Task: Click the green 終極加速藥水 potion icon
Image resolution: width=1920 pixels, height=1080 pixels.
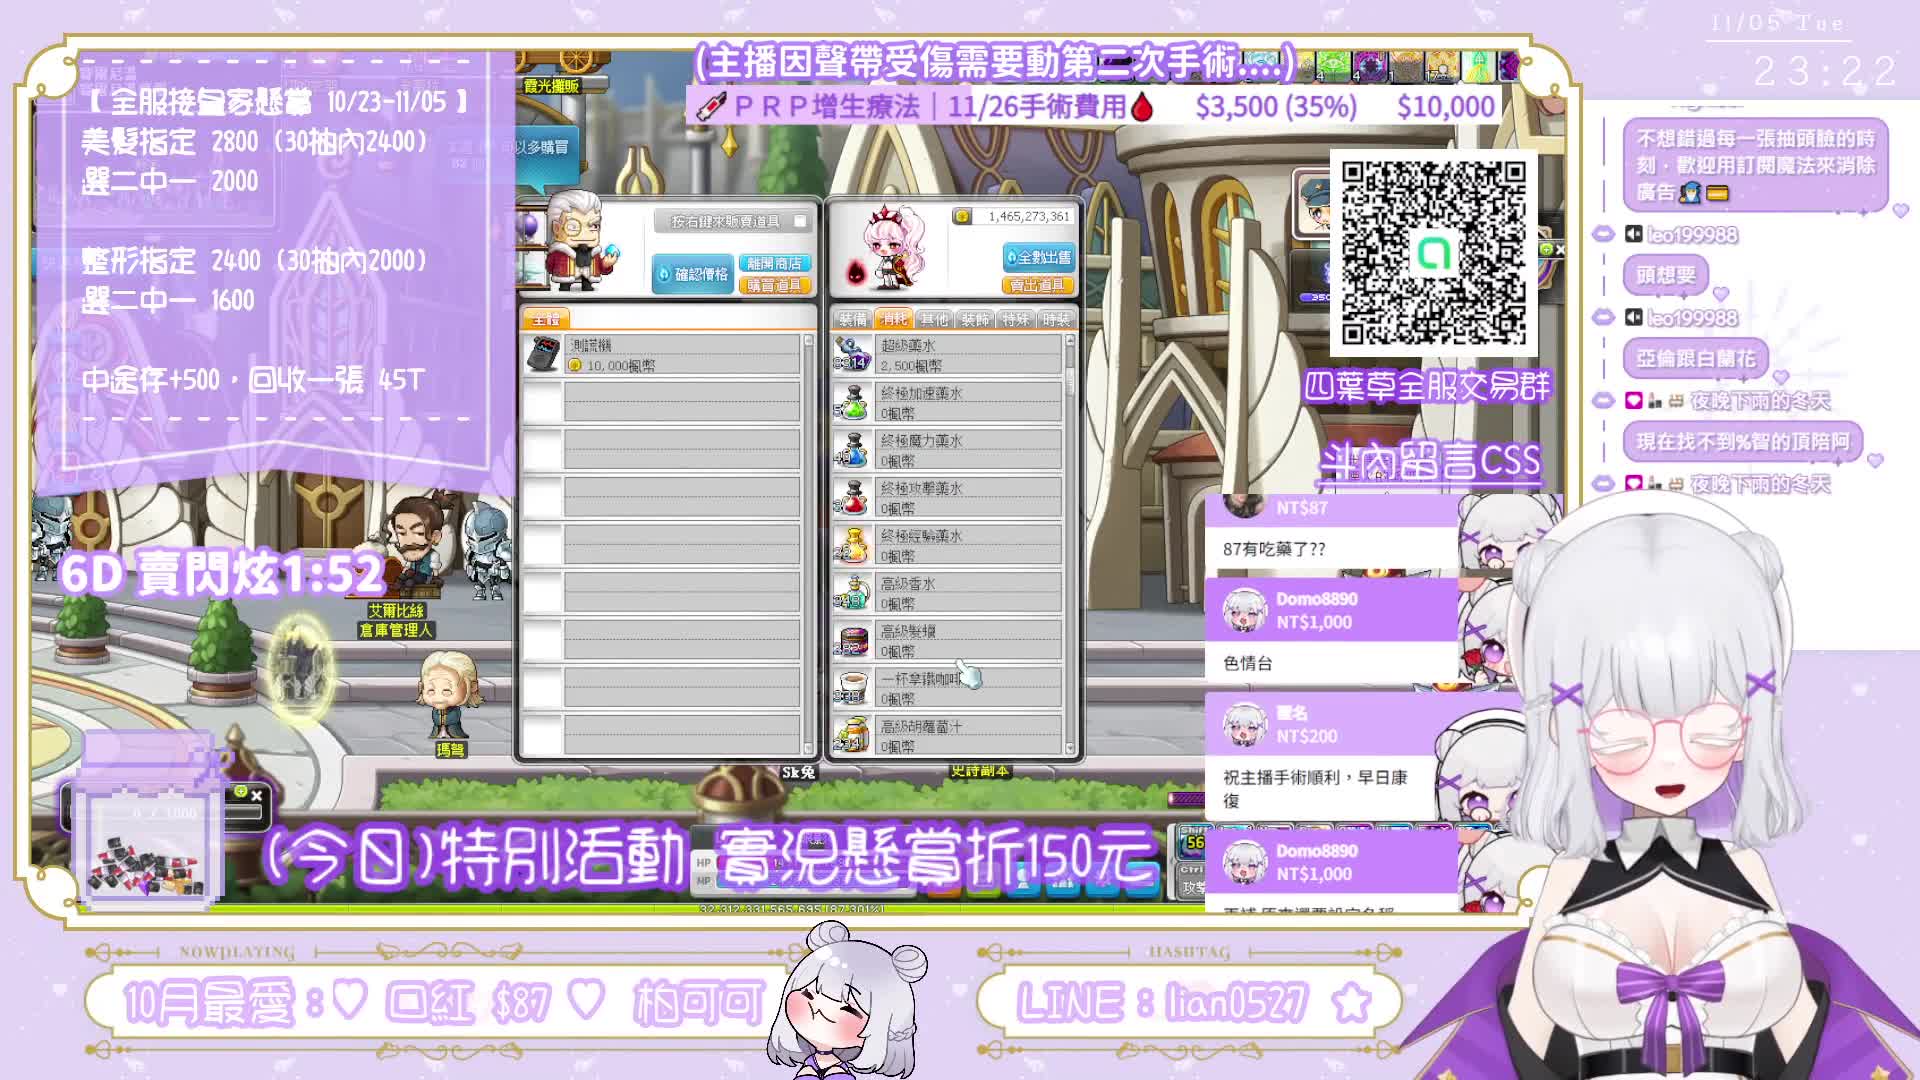Action: [x=851, y=402]
